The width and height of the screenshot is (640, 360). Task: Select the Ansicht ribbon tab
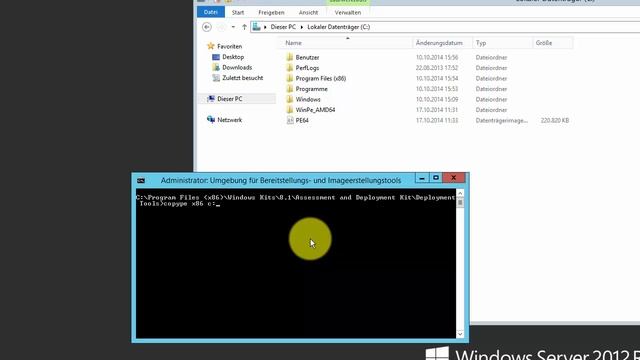[308, 13]
